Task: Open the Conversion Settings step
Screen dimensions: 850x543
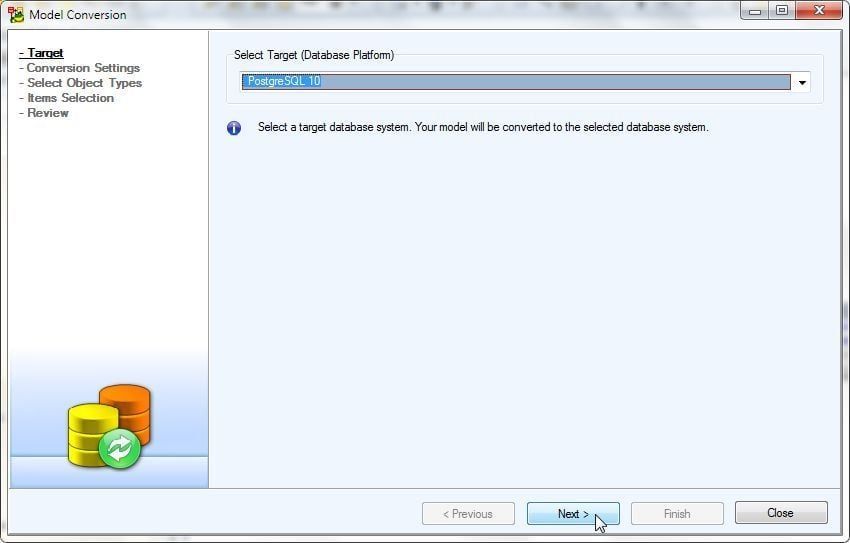Action: (83, 68)
